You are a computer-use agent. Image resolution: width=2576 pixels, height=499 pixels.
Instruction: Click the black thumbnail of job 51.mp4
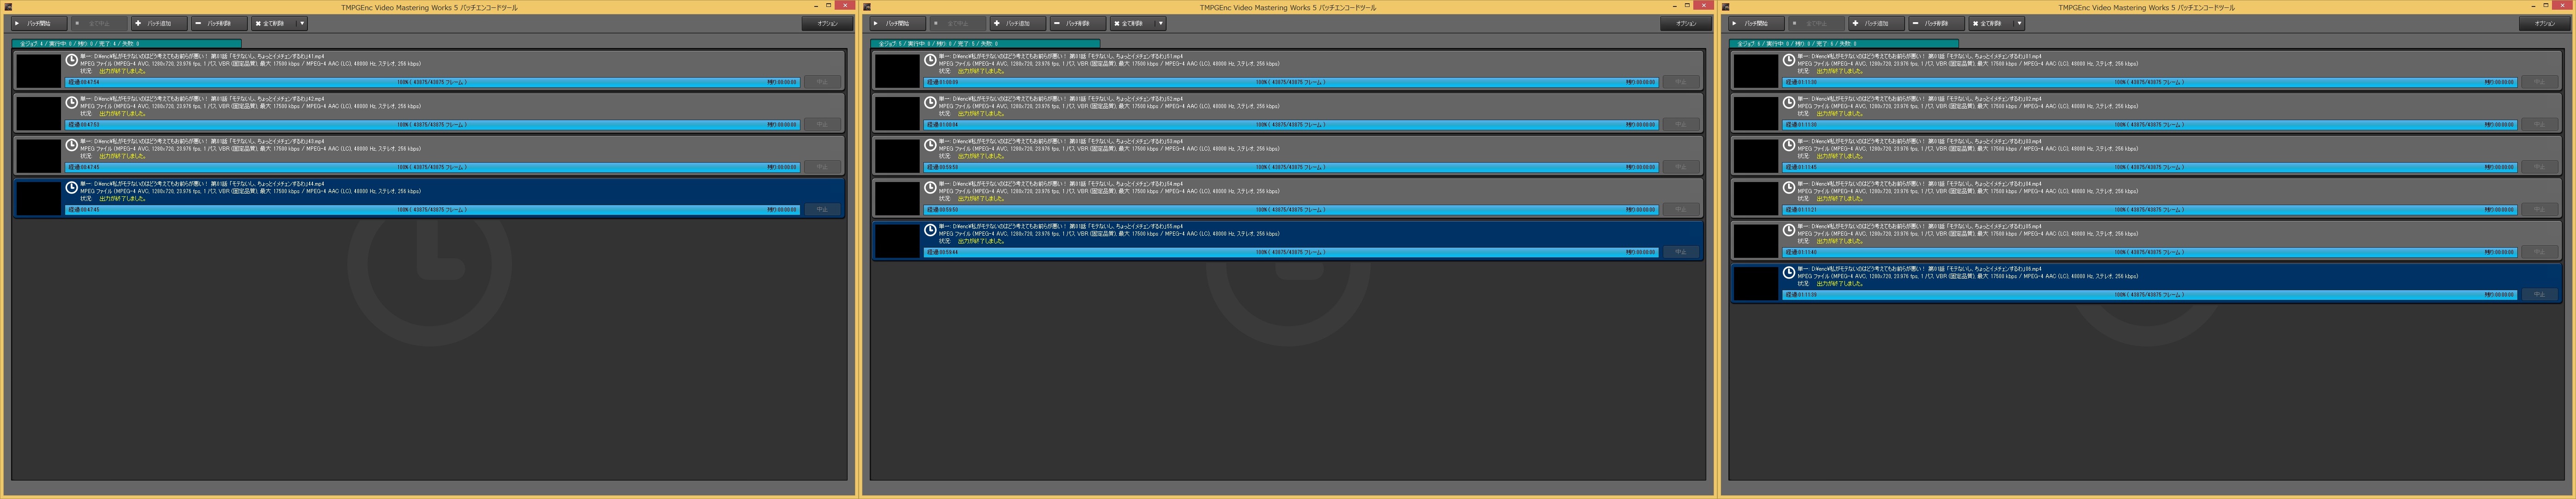(897, 71)
